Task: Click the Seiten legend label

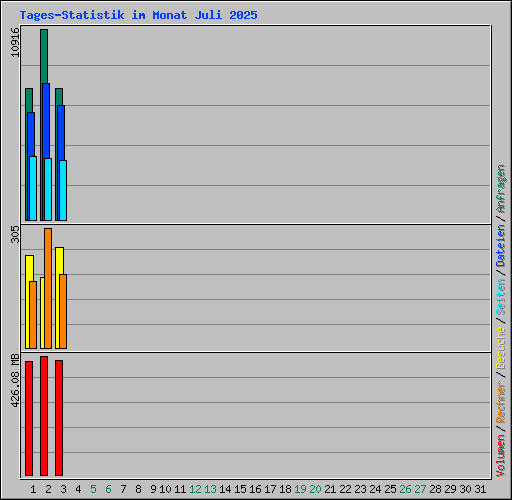Action: [x=501, y=297]
